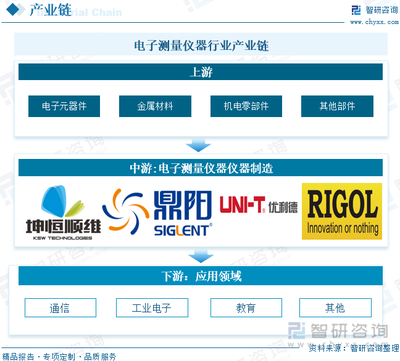Click the 电子测量仪器行业产业链 title

click(201, 46)
